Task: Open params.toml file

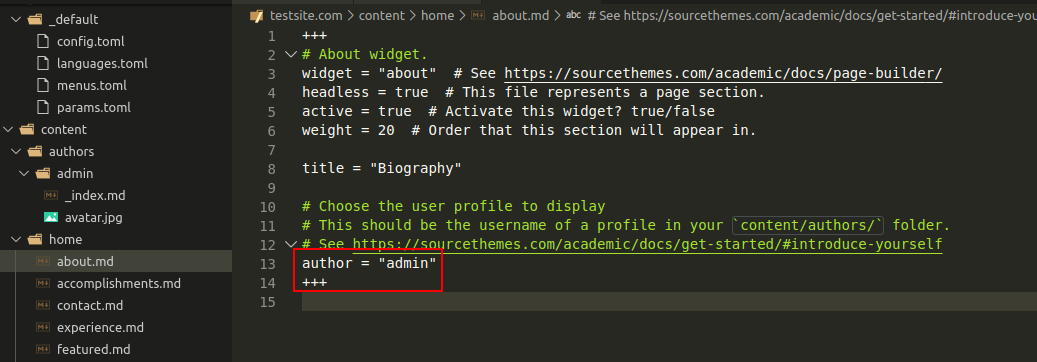Action: pyautogui.click(x=94, y=107)
